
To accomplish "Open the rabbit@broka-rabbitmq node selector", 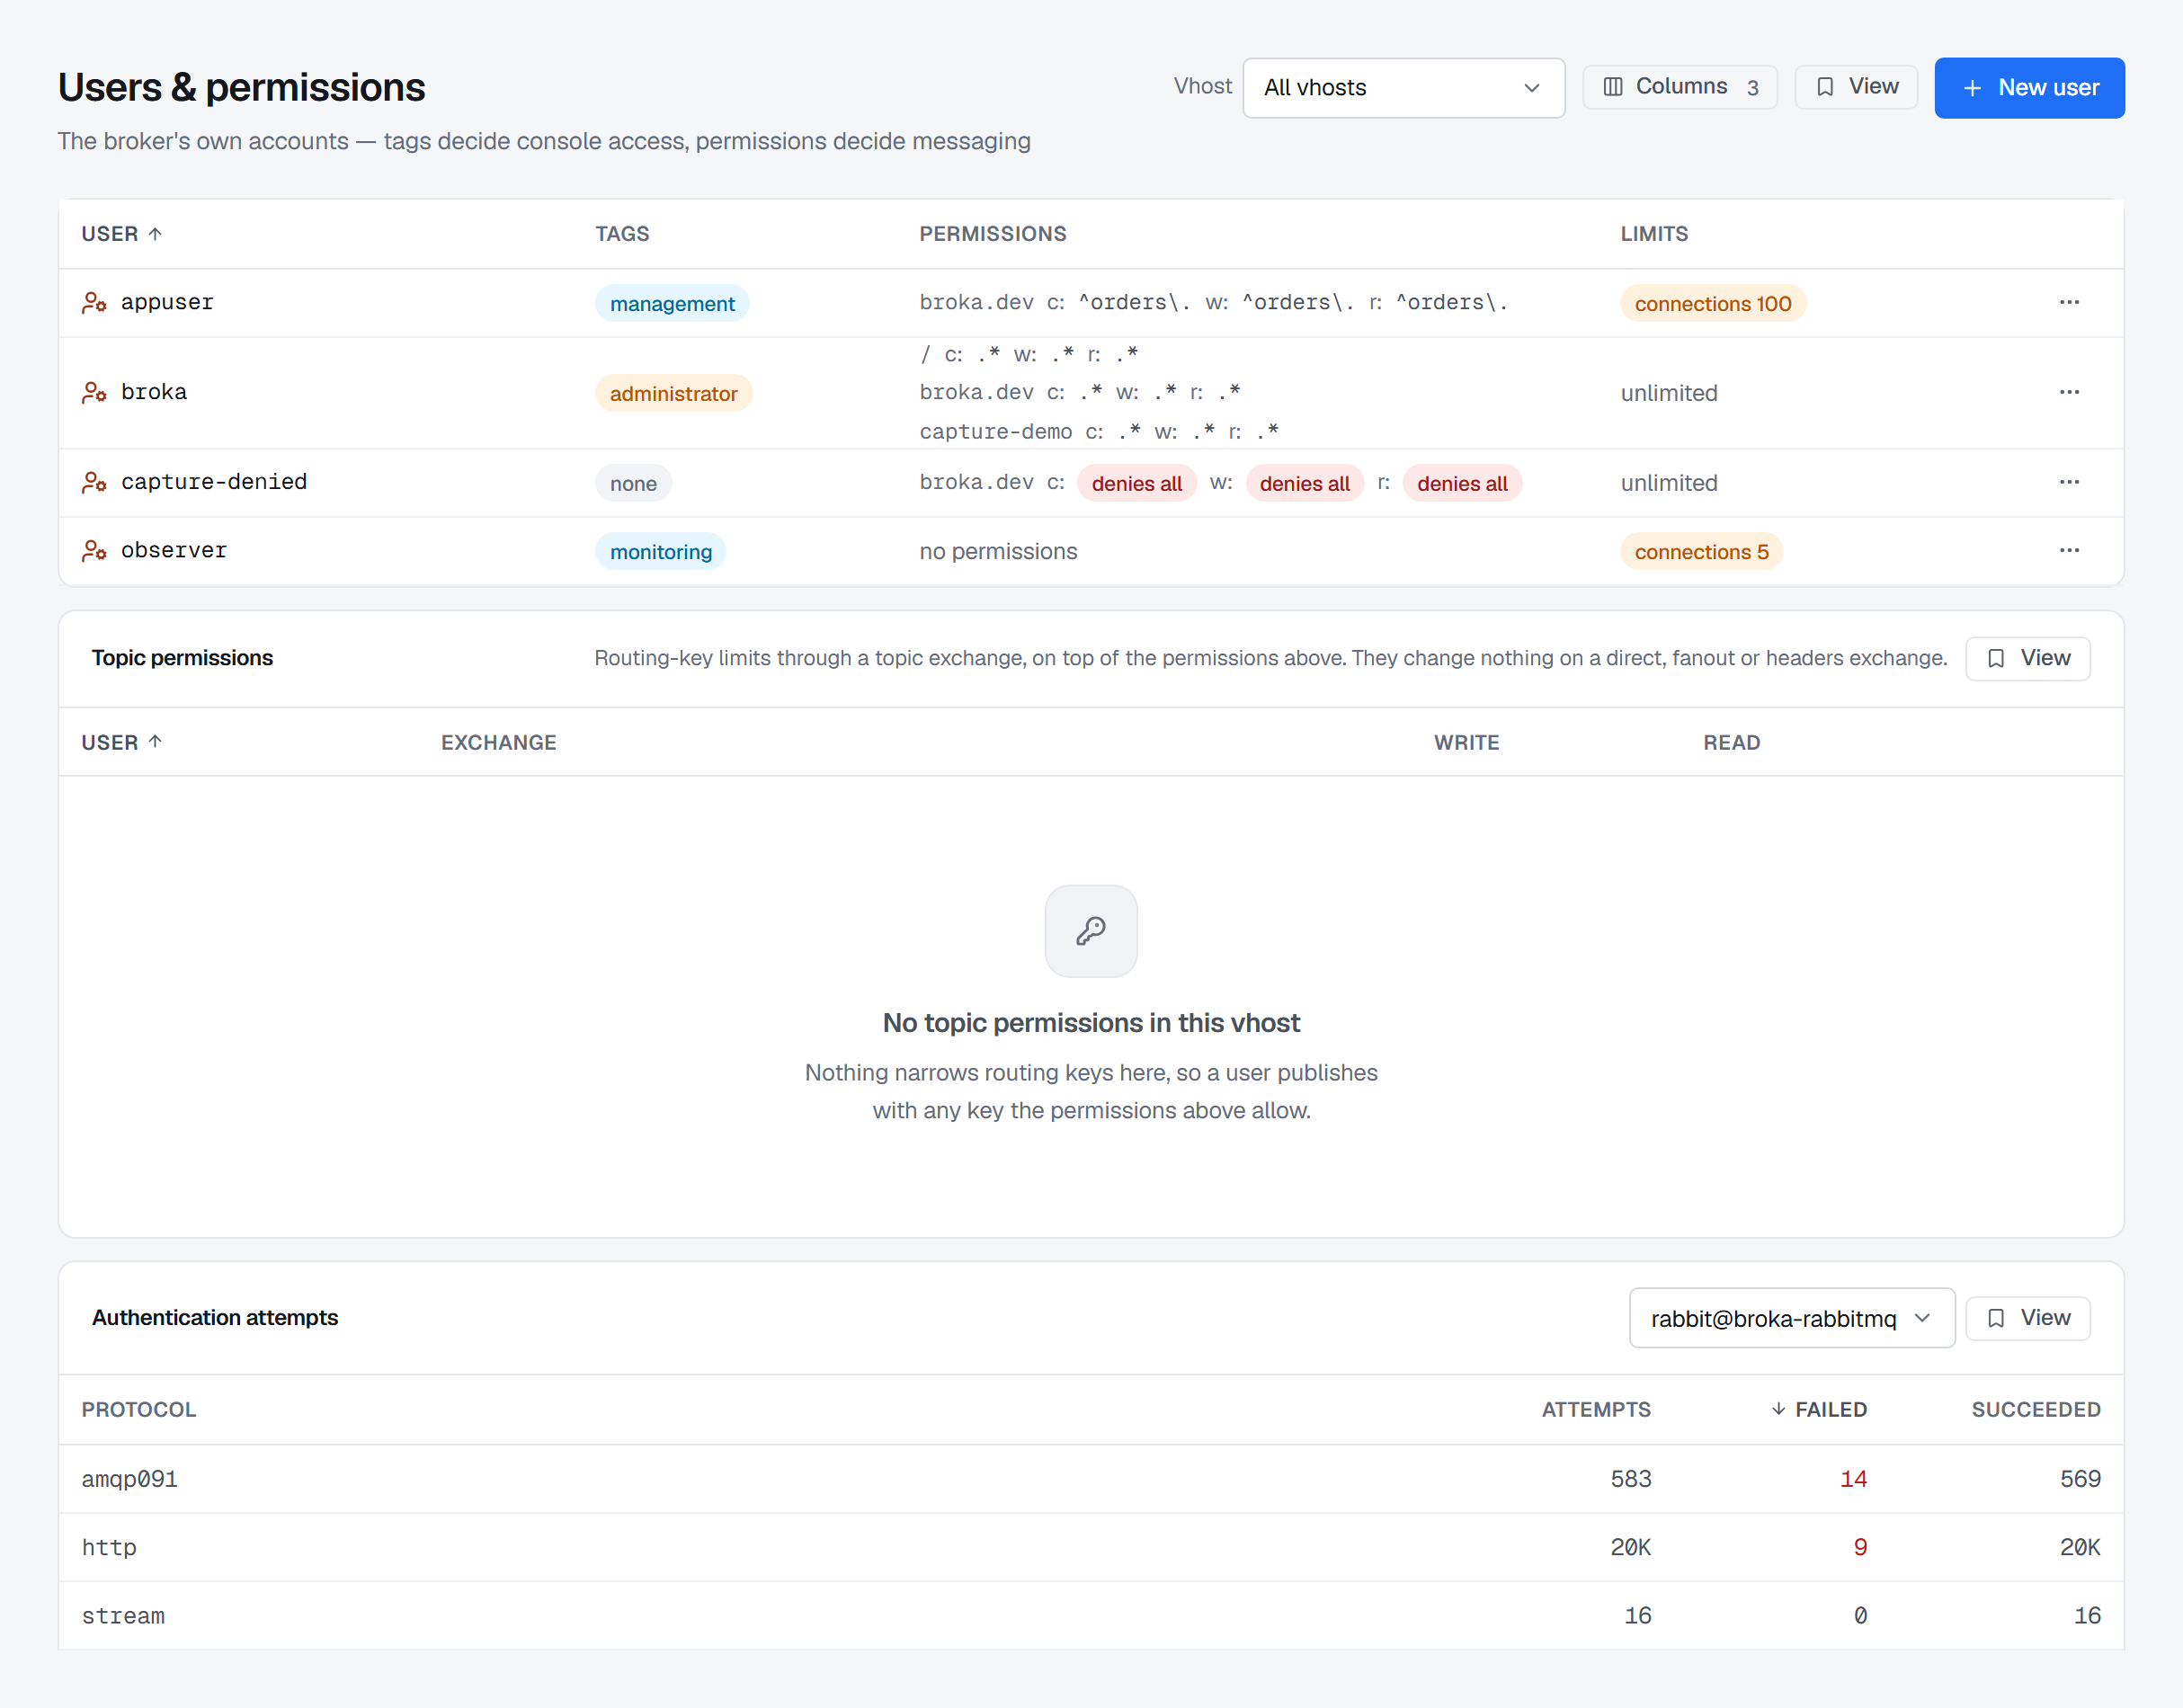I will 1791,1318.
